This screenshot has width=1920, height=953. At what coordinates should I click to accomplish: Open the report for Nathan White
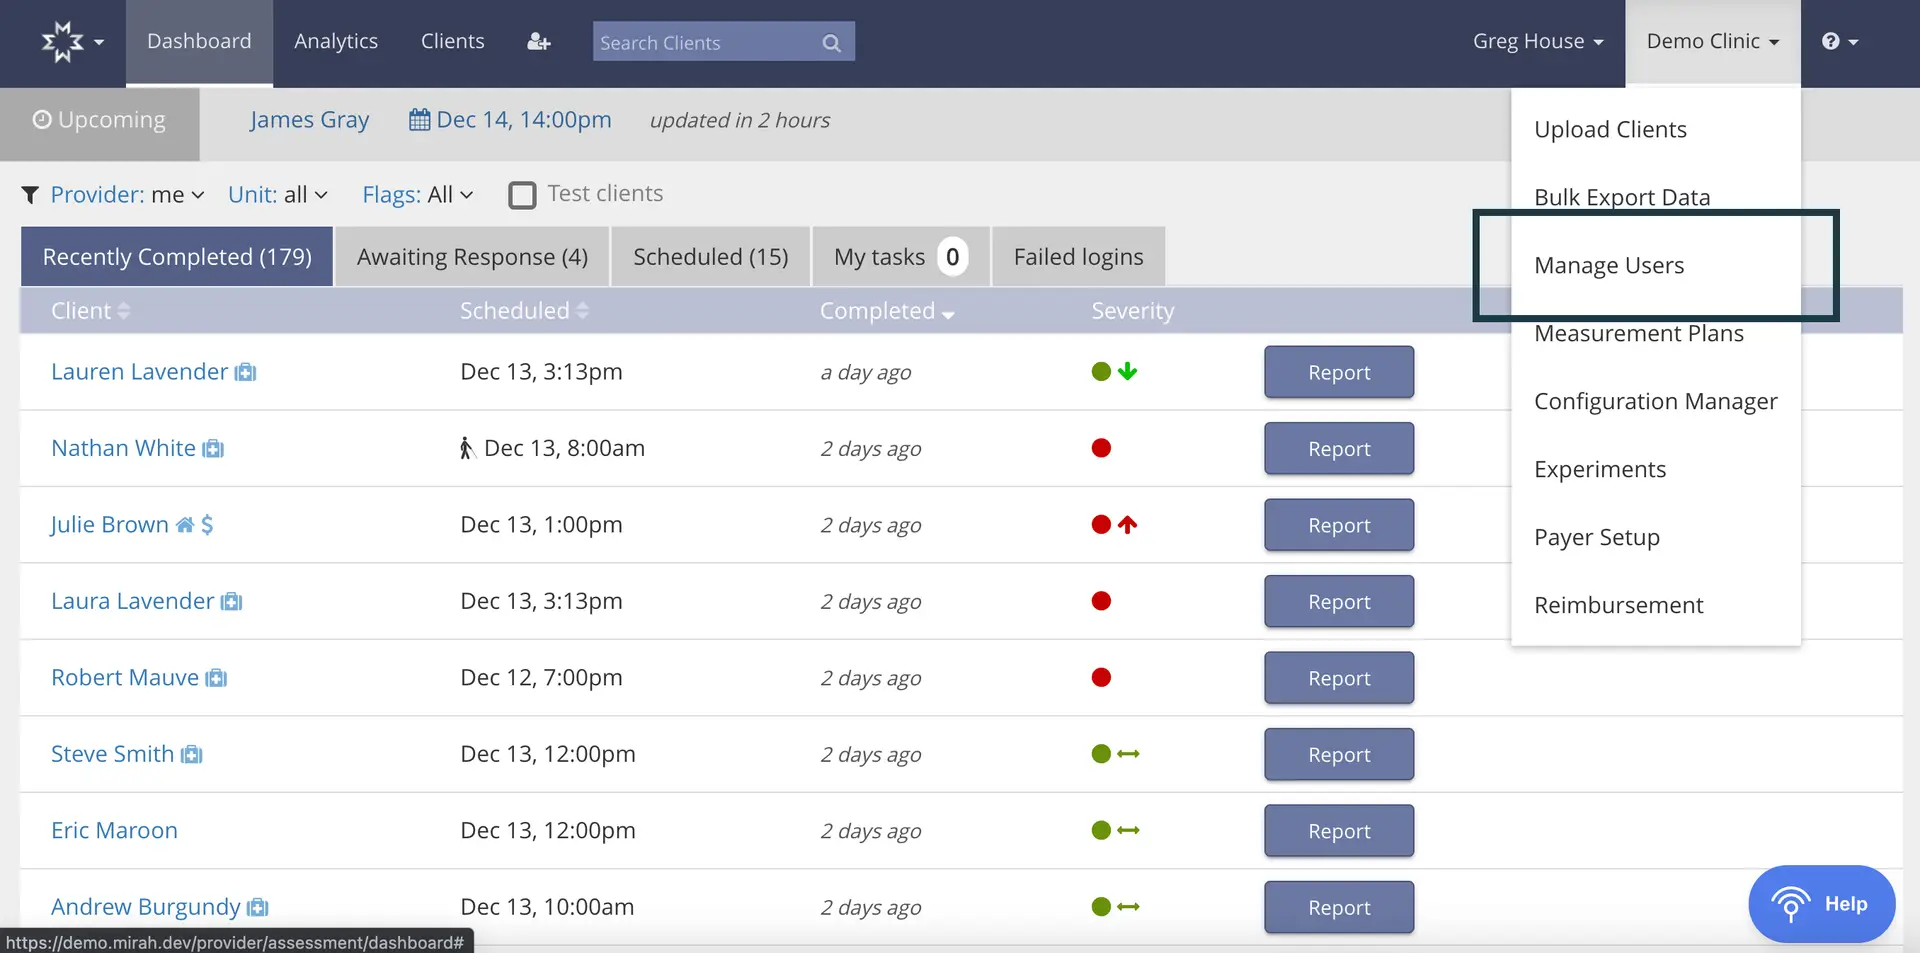pos(1339,448)
